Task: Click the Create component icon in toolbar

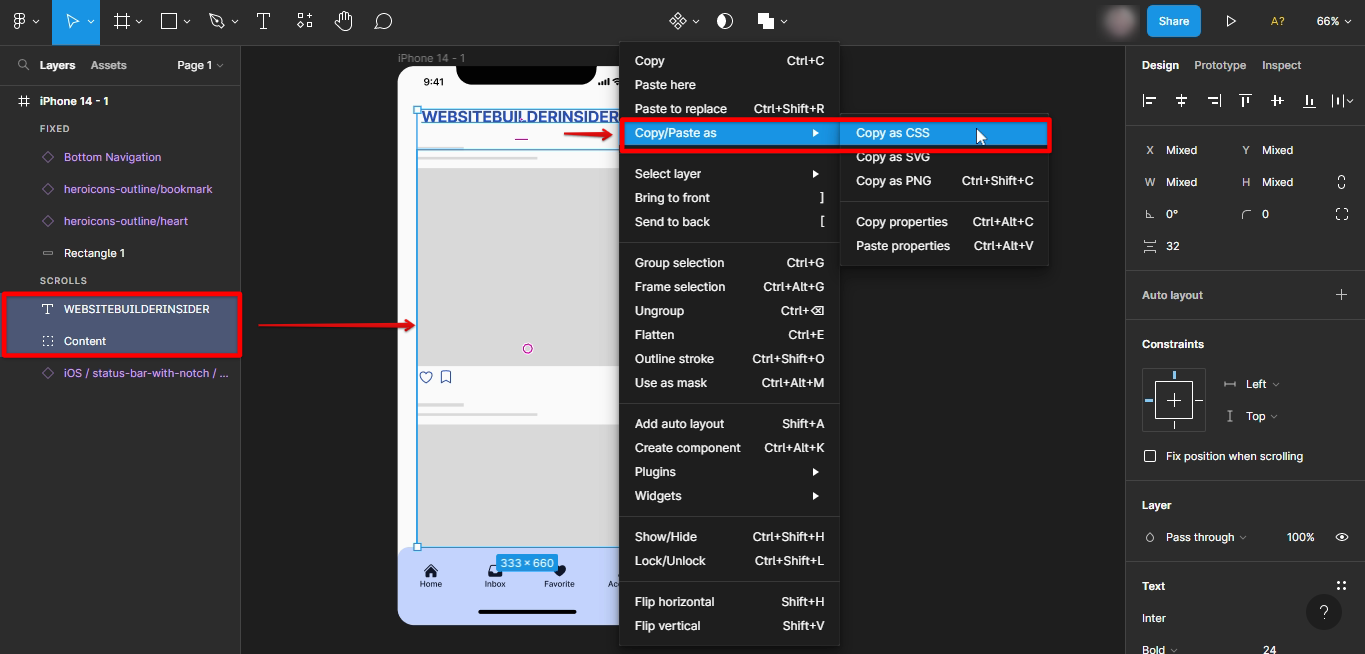Action: 677,21
